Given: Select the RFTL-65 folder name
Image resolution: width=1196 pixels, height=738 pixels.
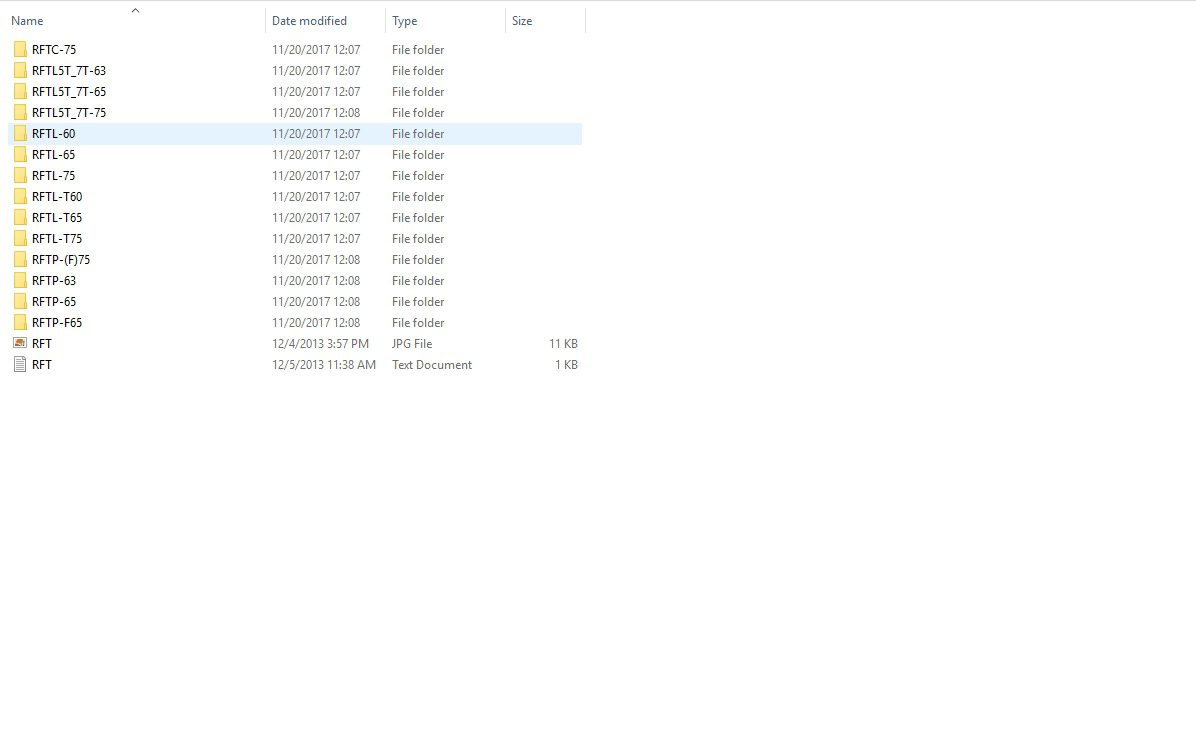Looking at the screenshot, I should 53,155.
